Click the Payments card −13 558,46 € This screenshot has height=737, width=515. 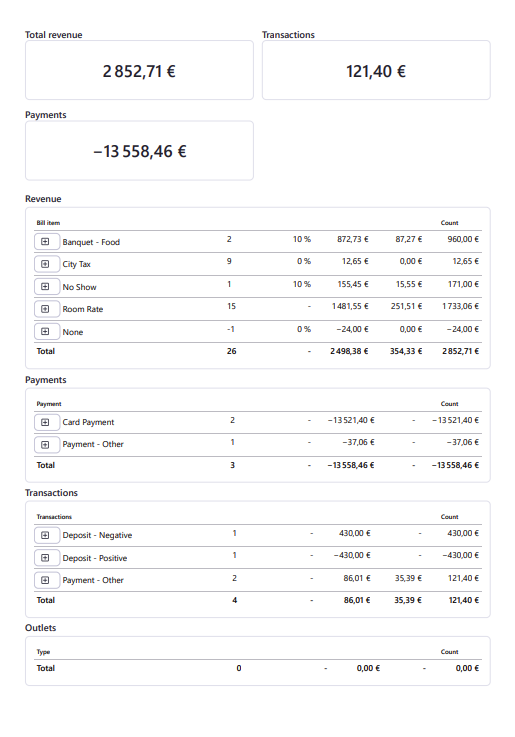click(139, 150)
